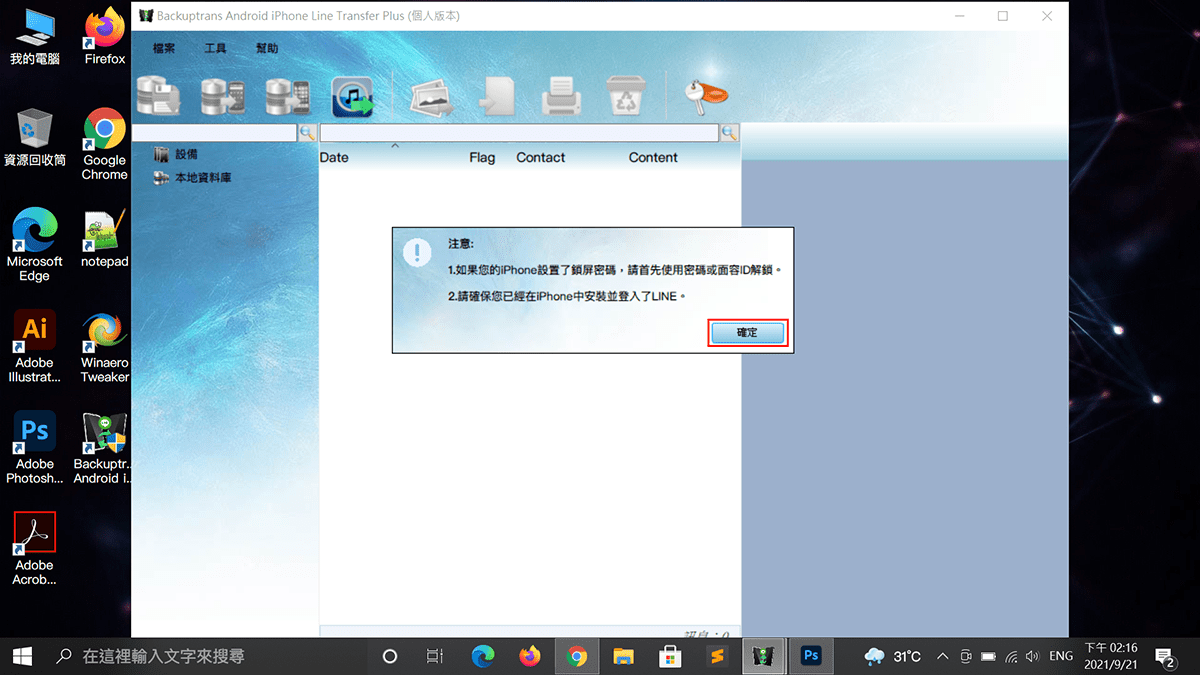The width and height of the screenshot is (1200, 675).
Task: Open the 工具 menu
Action: (x=216, y=48)
